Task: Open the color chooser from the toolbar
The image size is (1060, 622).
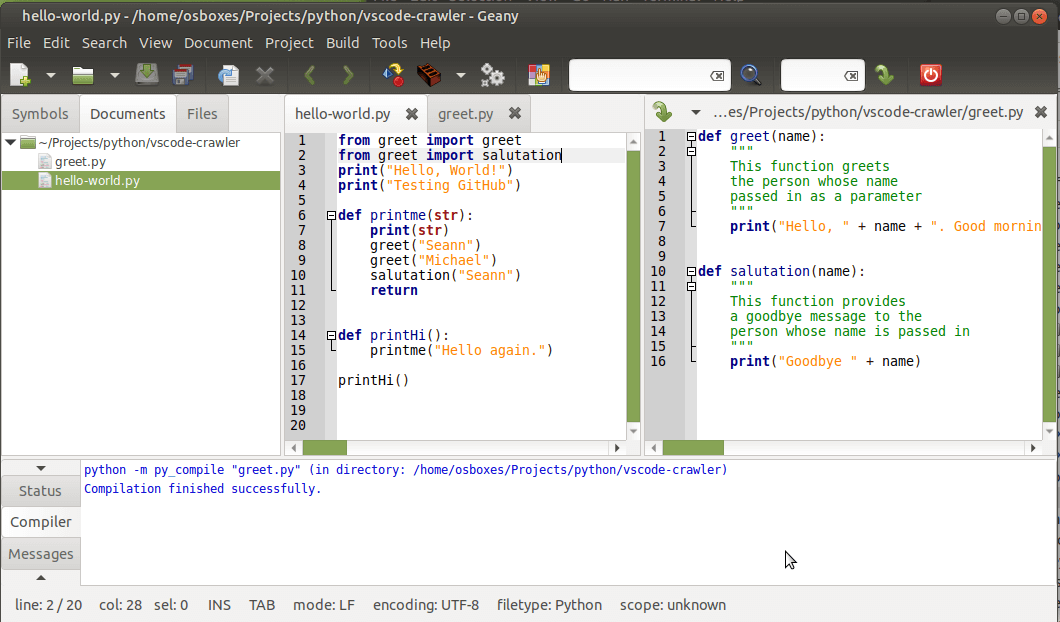Action: 539,75
